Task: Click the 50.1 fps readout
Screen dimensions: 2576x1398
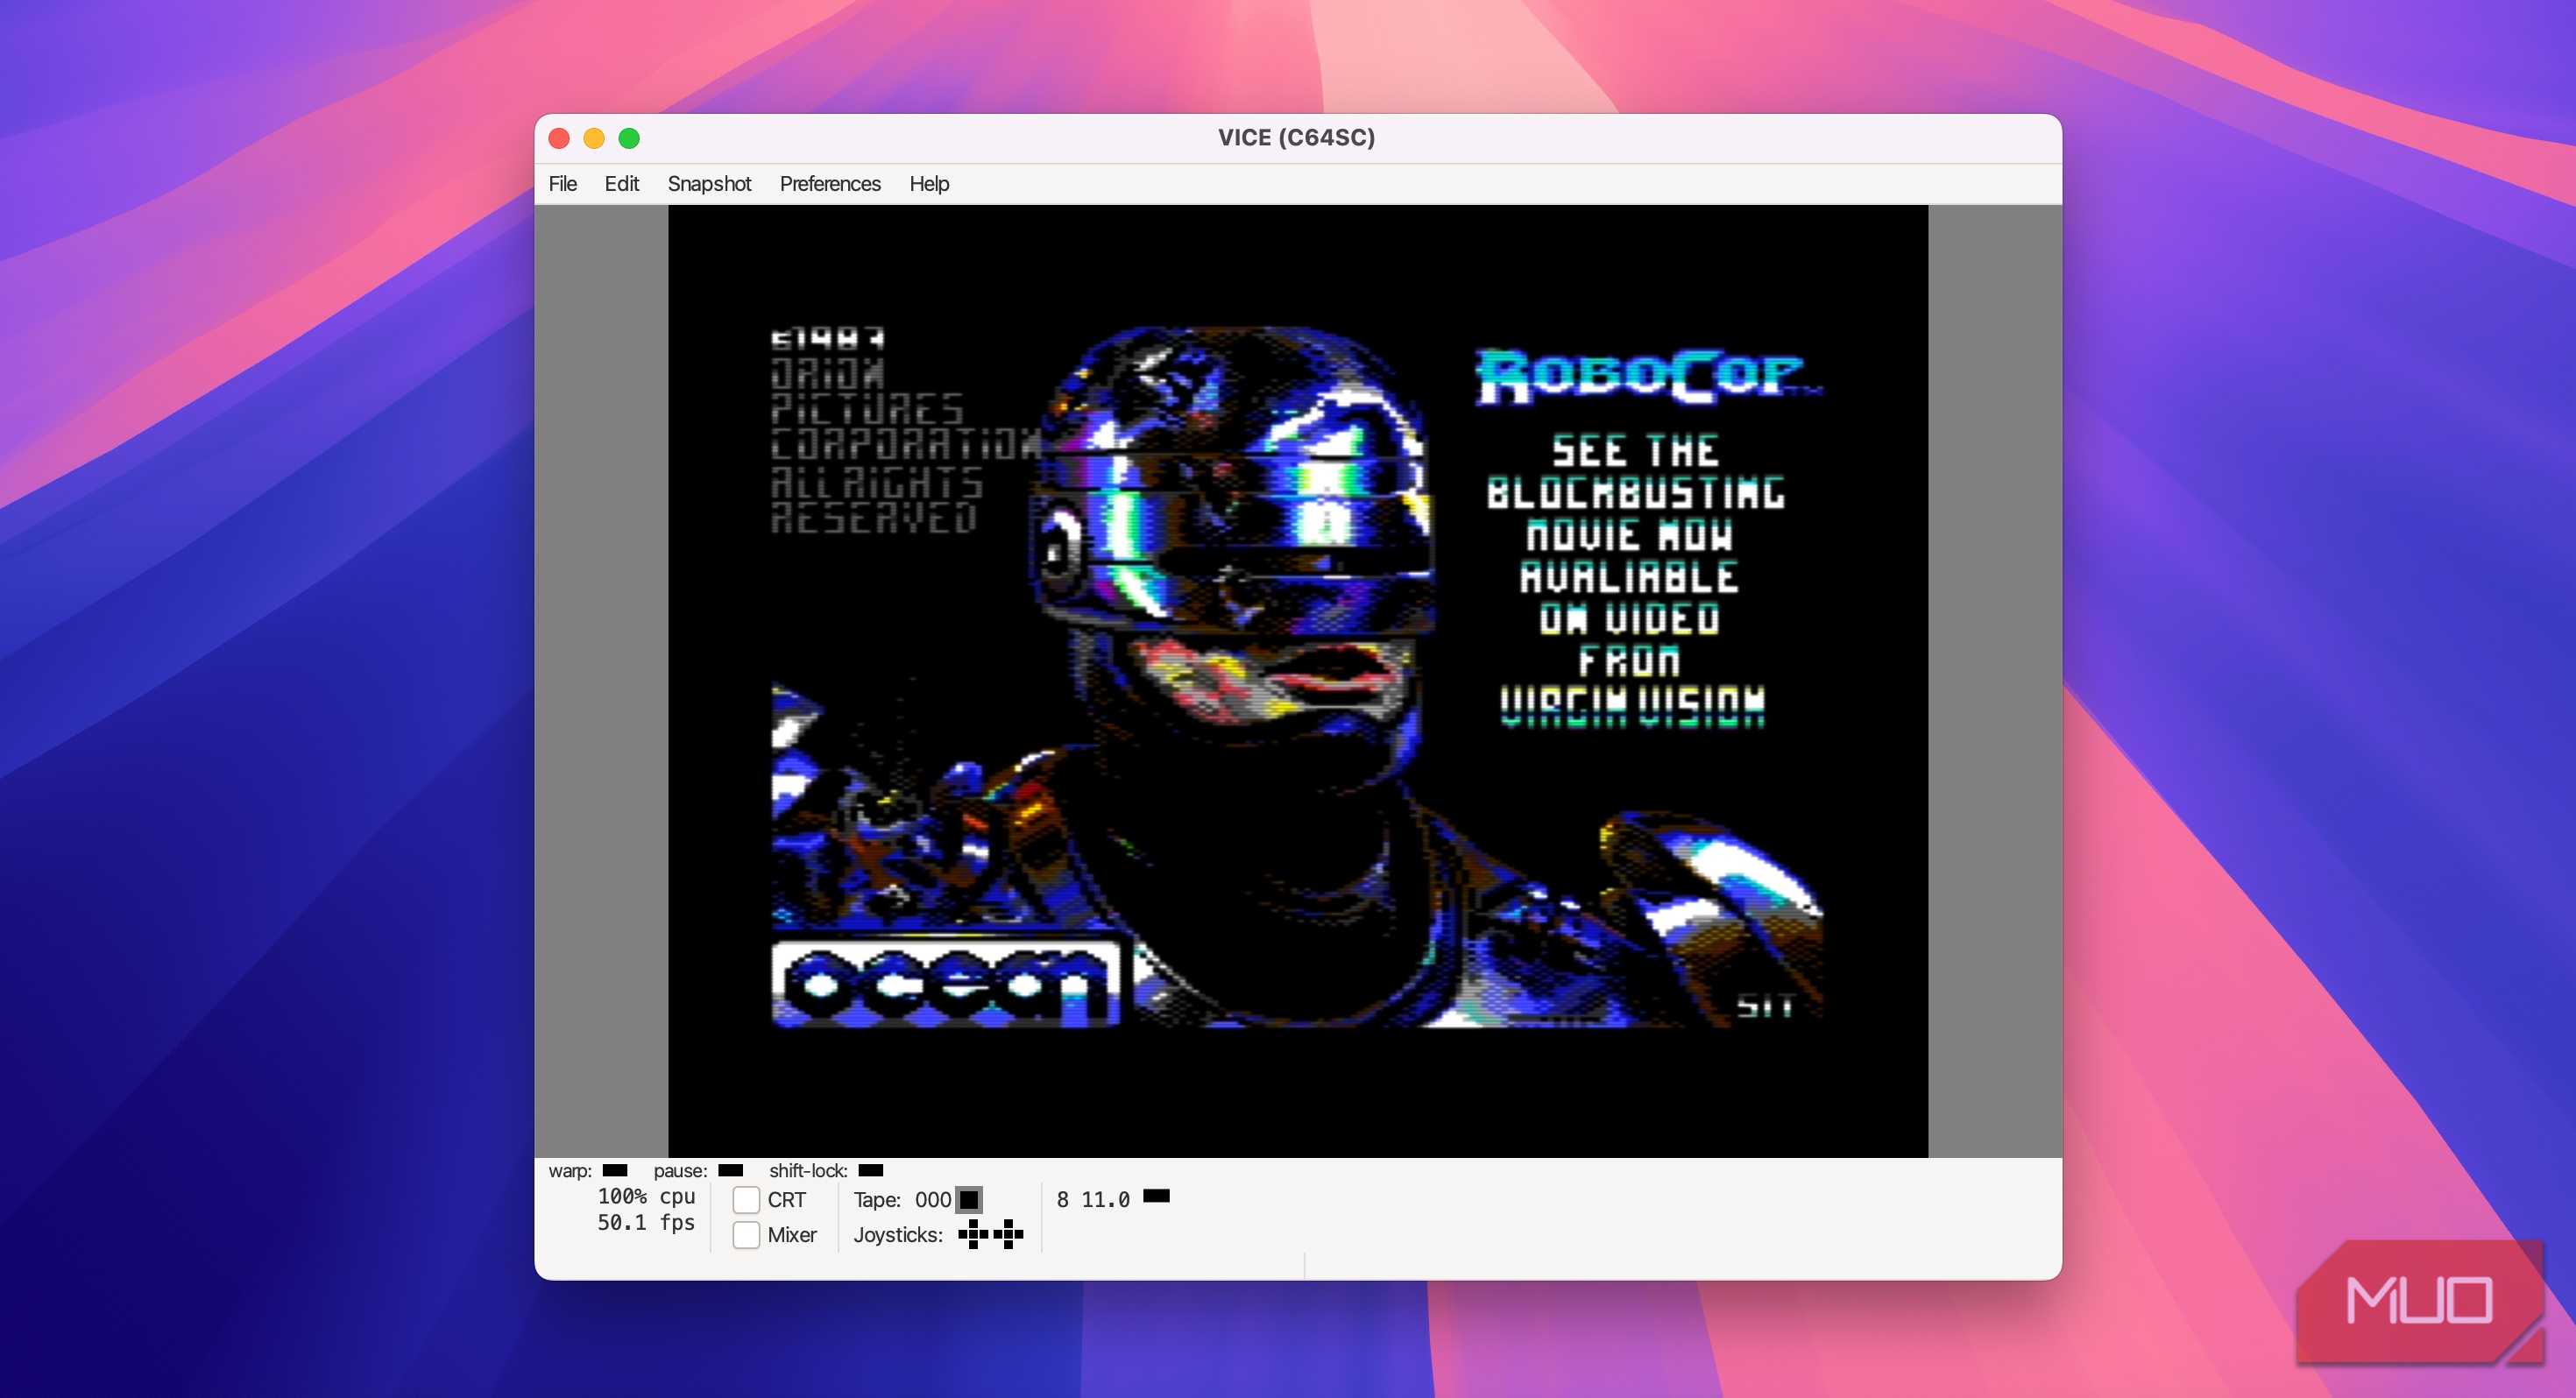Action: point(646,1222)
